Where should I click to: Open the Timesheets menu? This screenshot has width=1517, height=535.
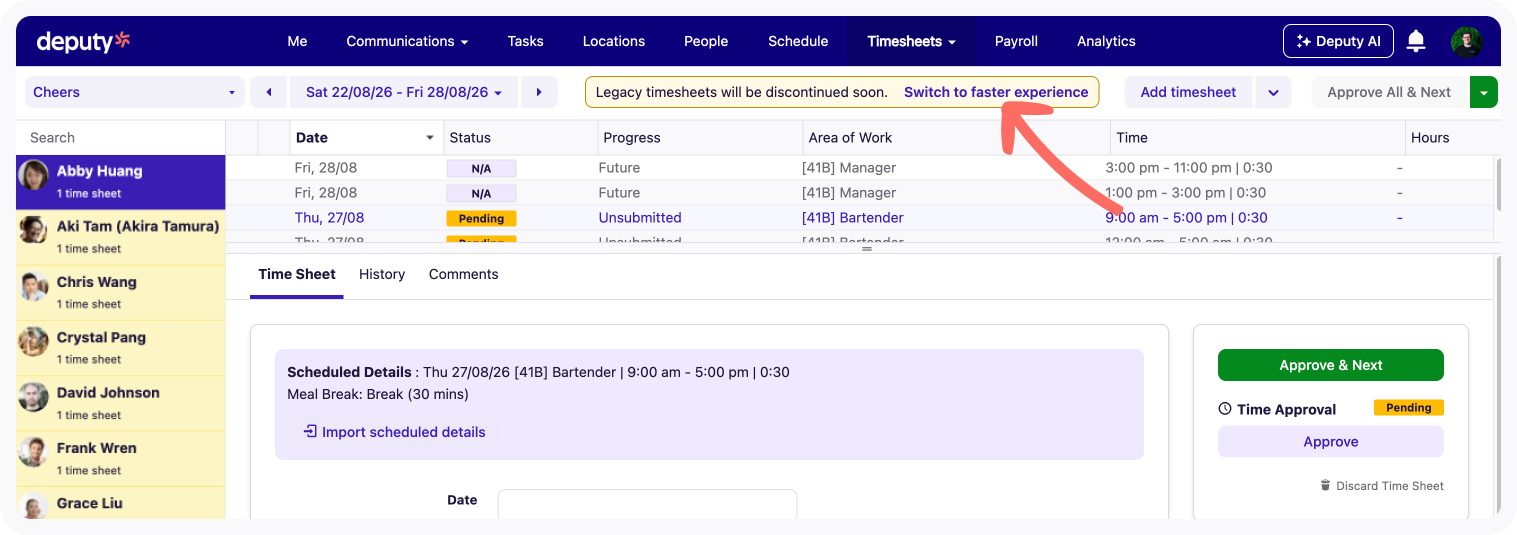(911, 41)
